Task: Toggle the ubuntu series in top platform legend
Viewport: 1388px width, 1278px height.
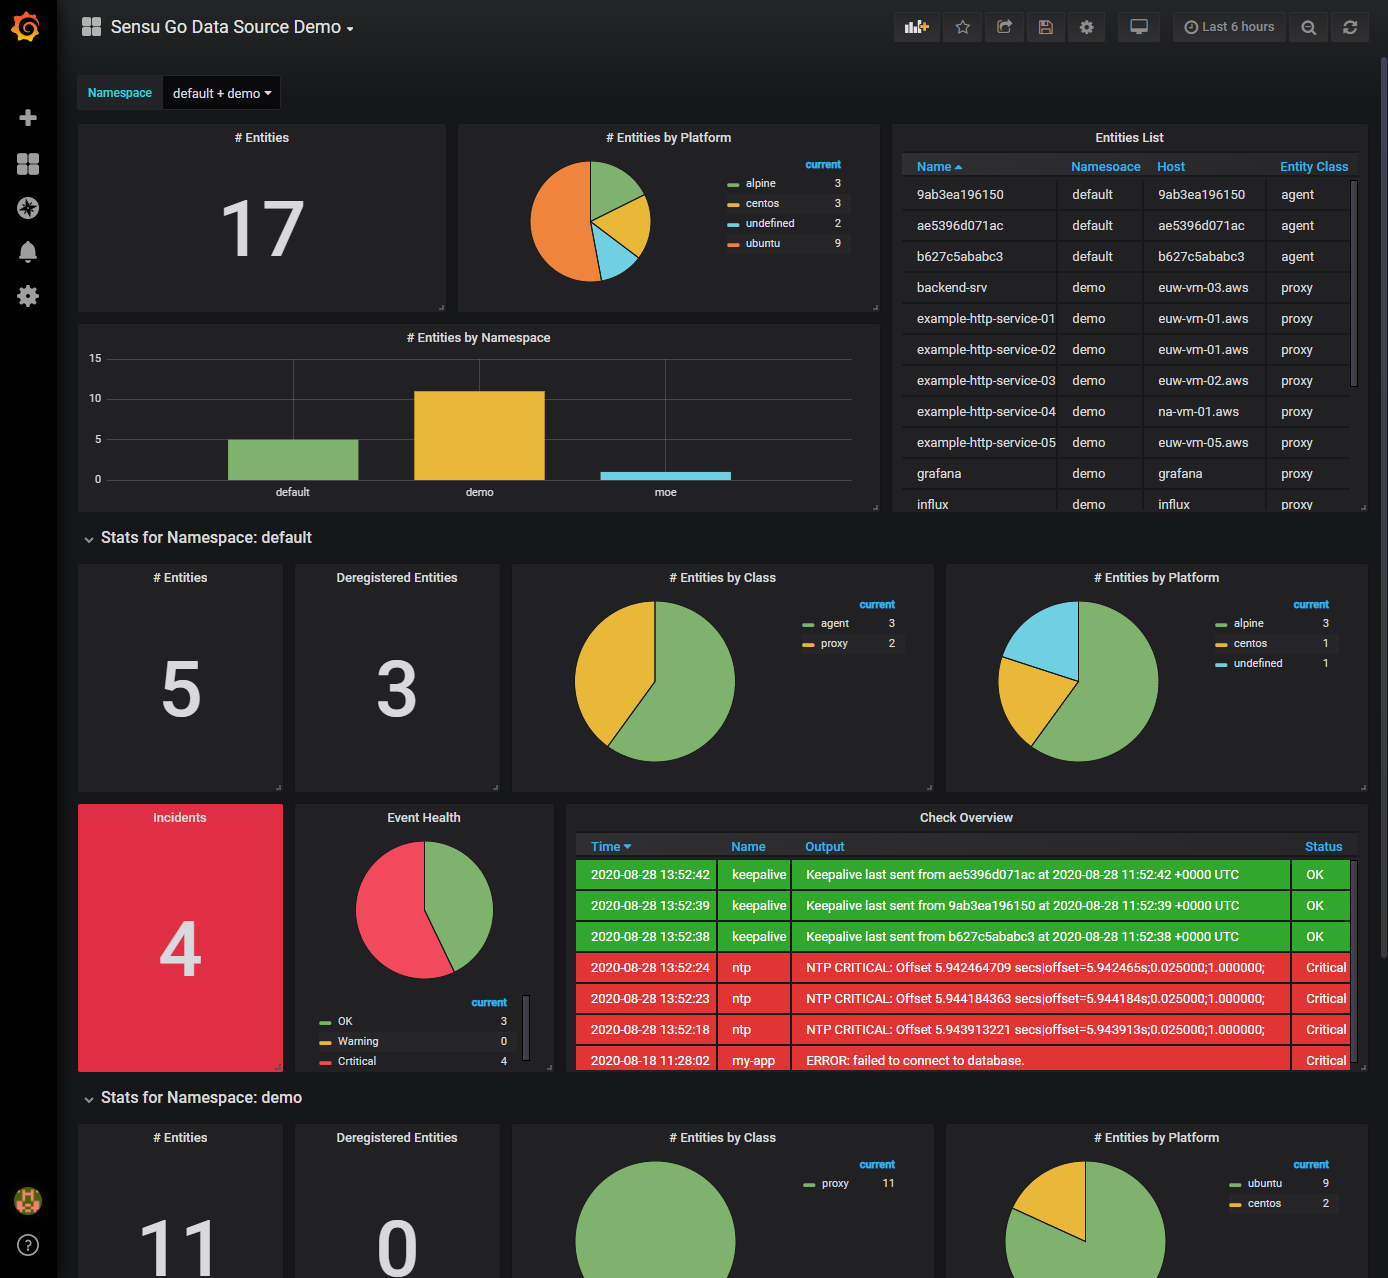Action: 762,244
